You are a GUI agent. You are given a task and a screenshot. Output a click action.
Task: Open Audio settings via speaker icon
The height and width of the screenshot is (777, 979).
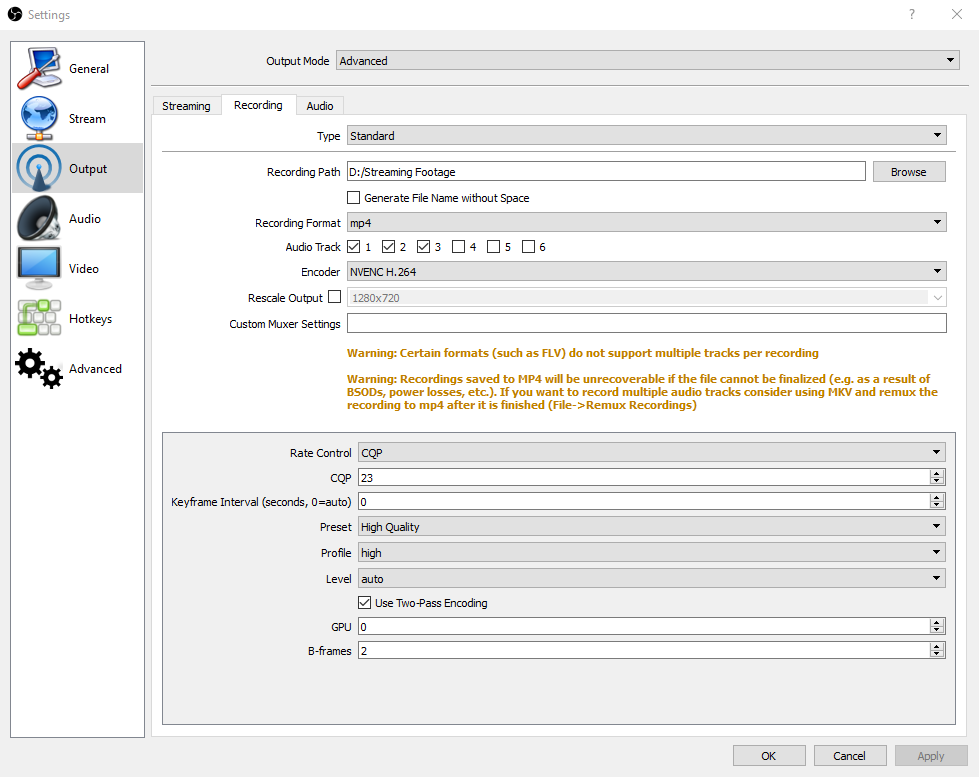click(x=39, y=218)
